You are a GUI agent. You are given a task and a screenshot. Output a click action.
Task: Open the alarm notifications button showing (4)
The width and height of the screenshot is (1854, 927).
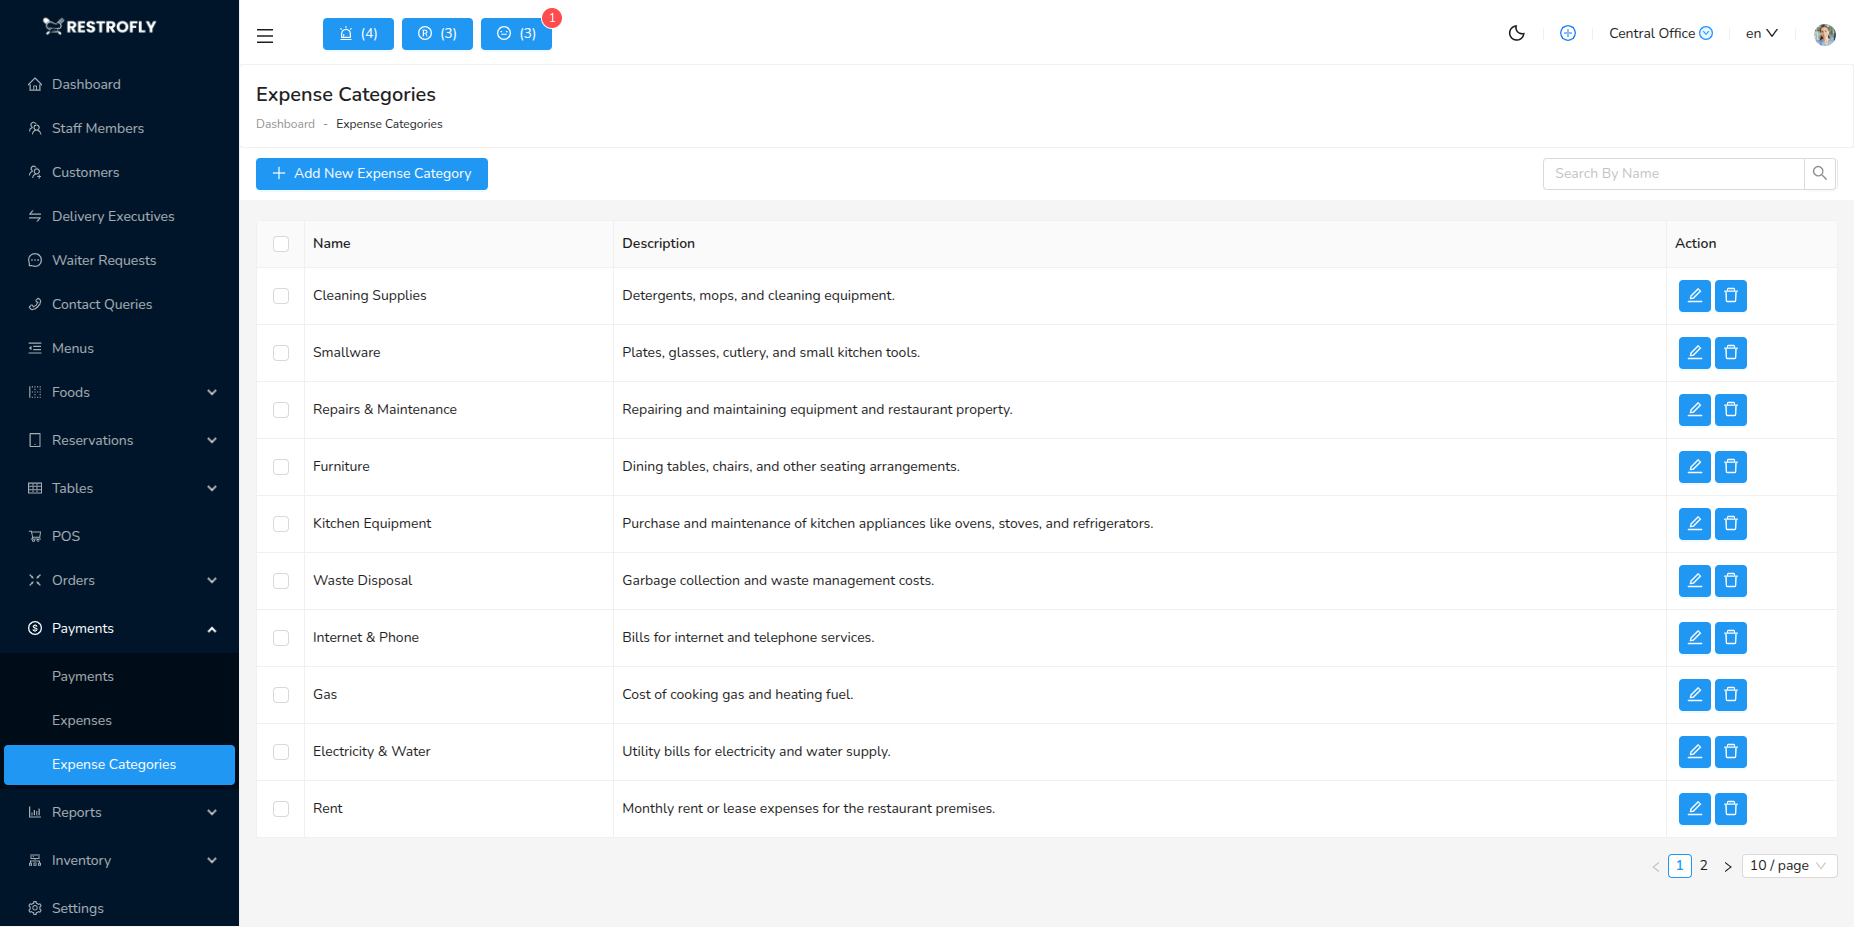click(357, 33)
